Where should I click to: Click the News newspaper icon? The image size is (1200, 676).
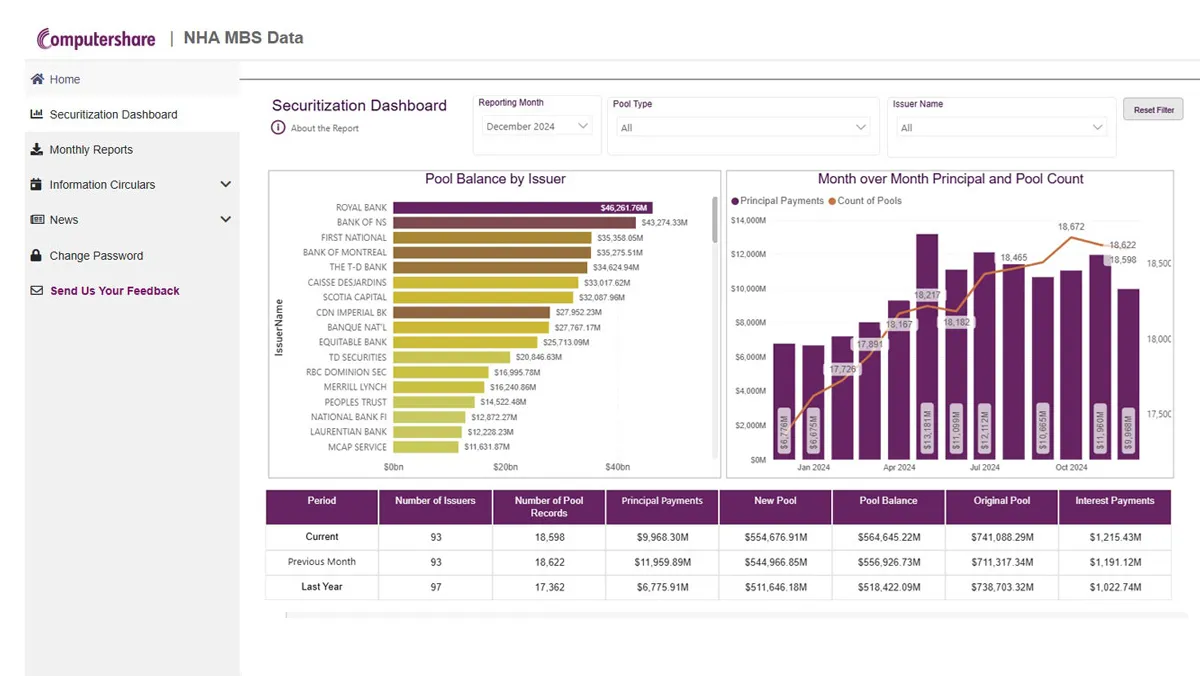pyautogui.click(x=37, y=220)
